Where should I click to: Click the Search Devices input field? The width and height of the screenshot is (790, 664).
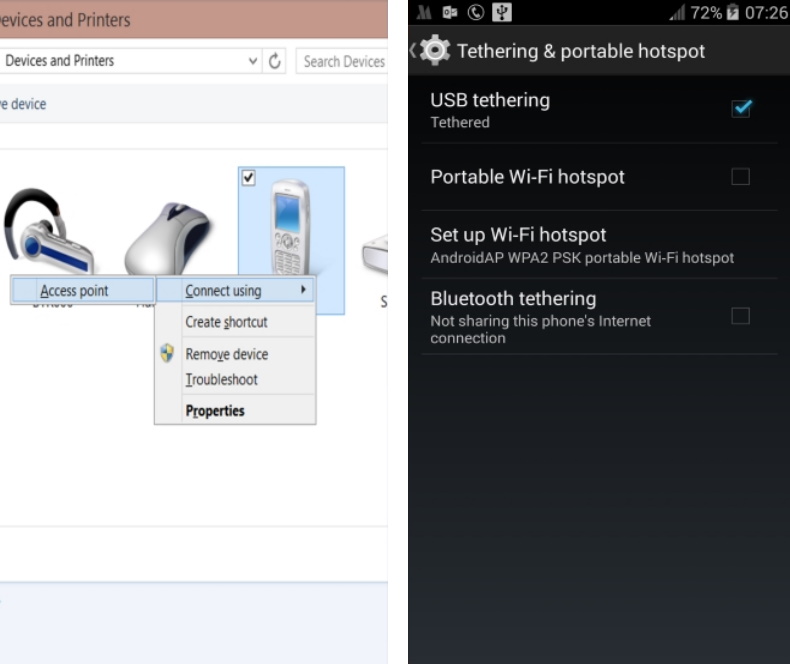tap(342, 61)
